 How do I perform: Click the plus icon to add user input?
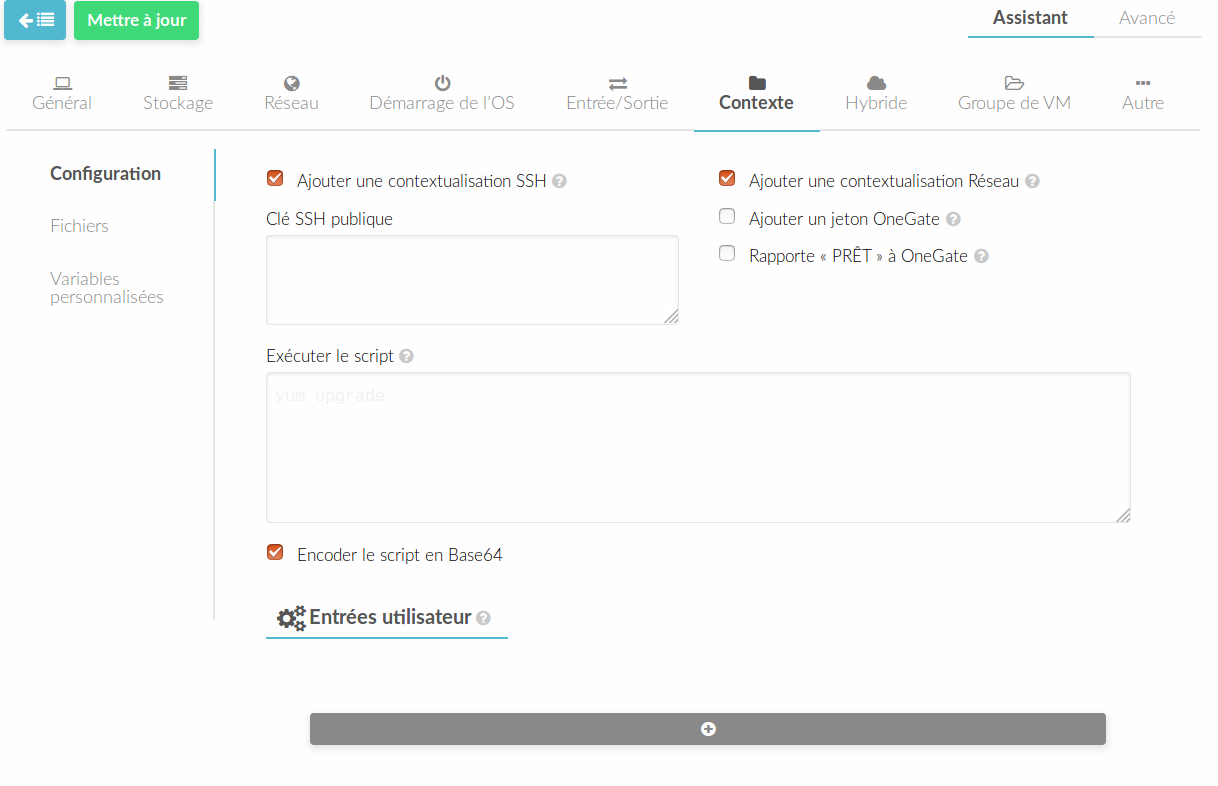coord(708,729)
